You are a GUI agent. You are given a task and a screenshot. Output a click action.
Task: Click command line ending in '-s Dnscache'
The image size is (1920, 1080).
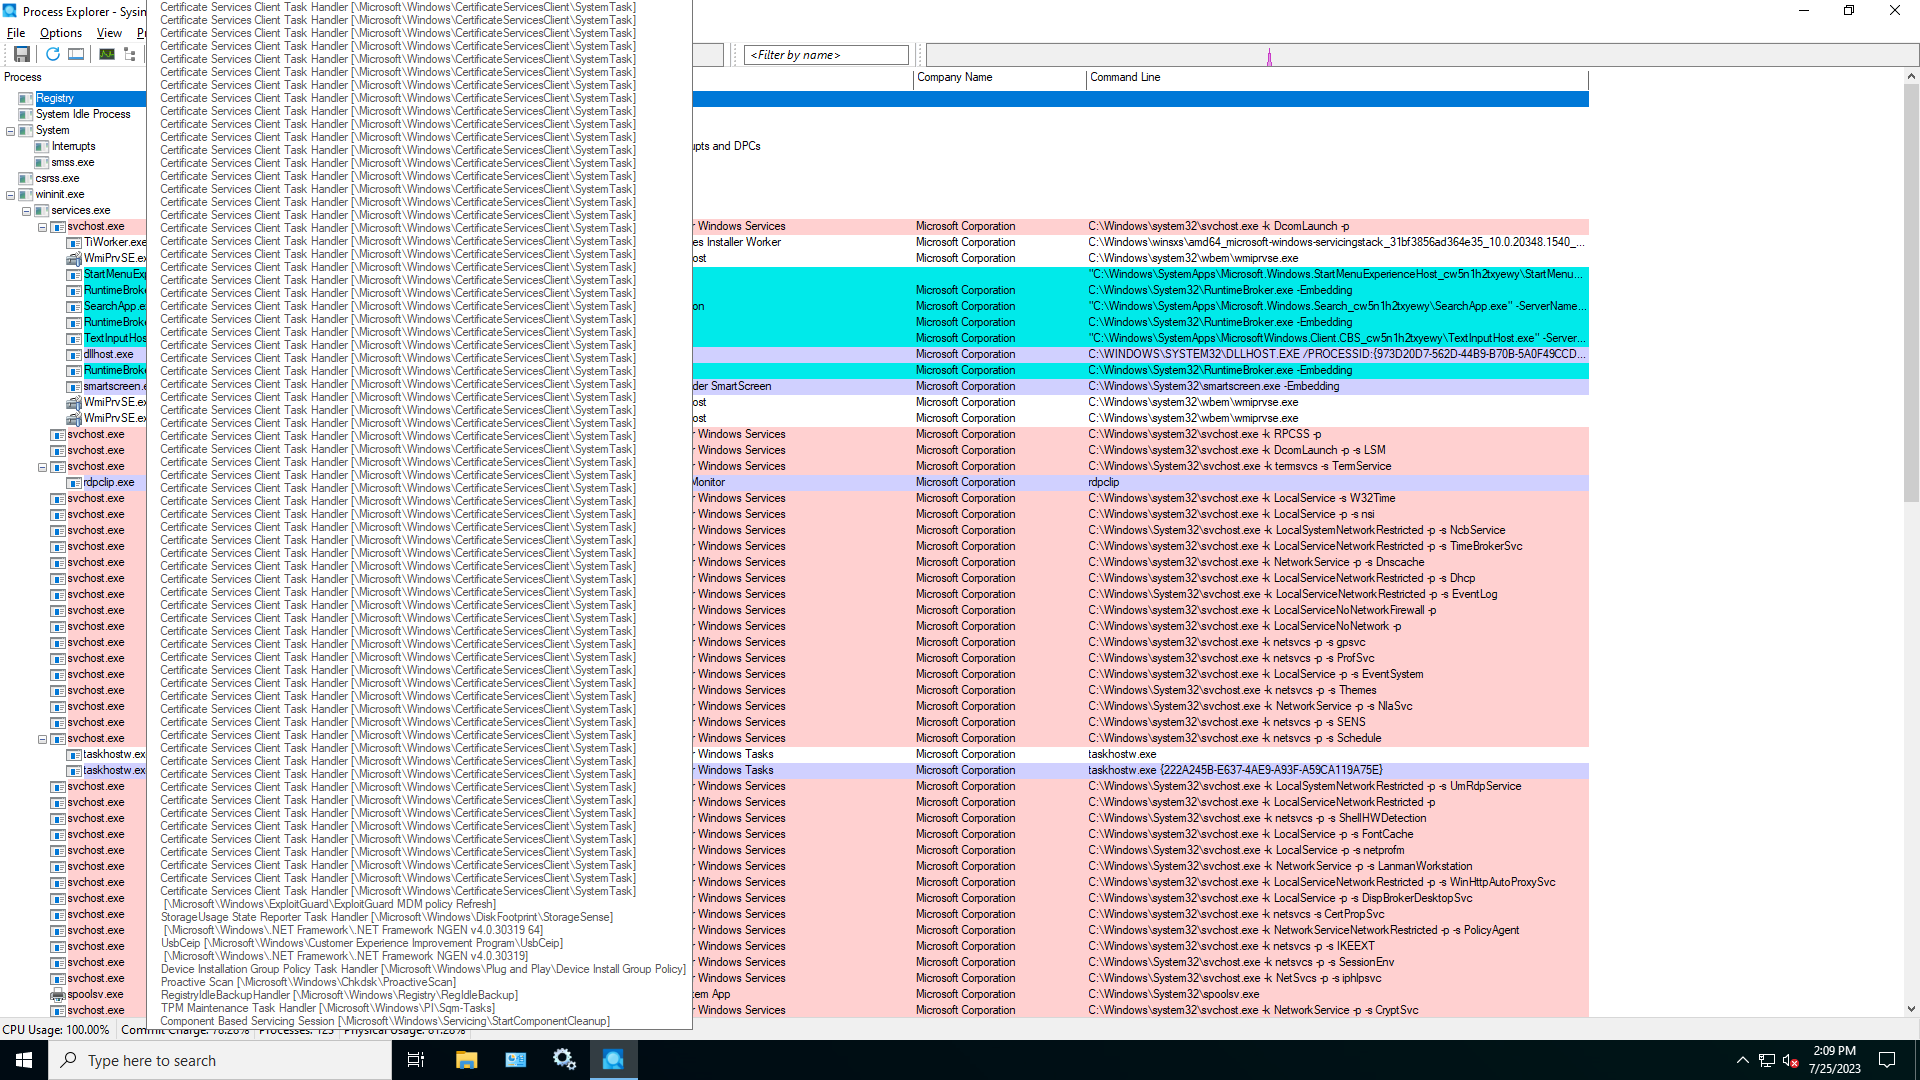(1256, 562)
